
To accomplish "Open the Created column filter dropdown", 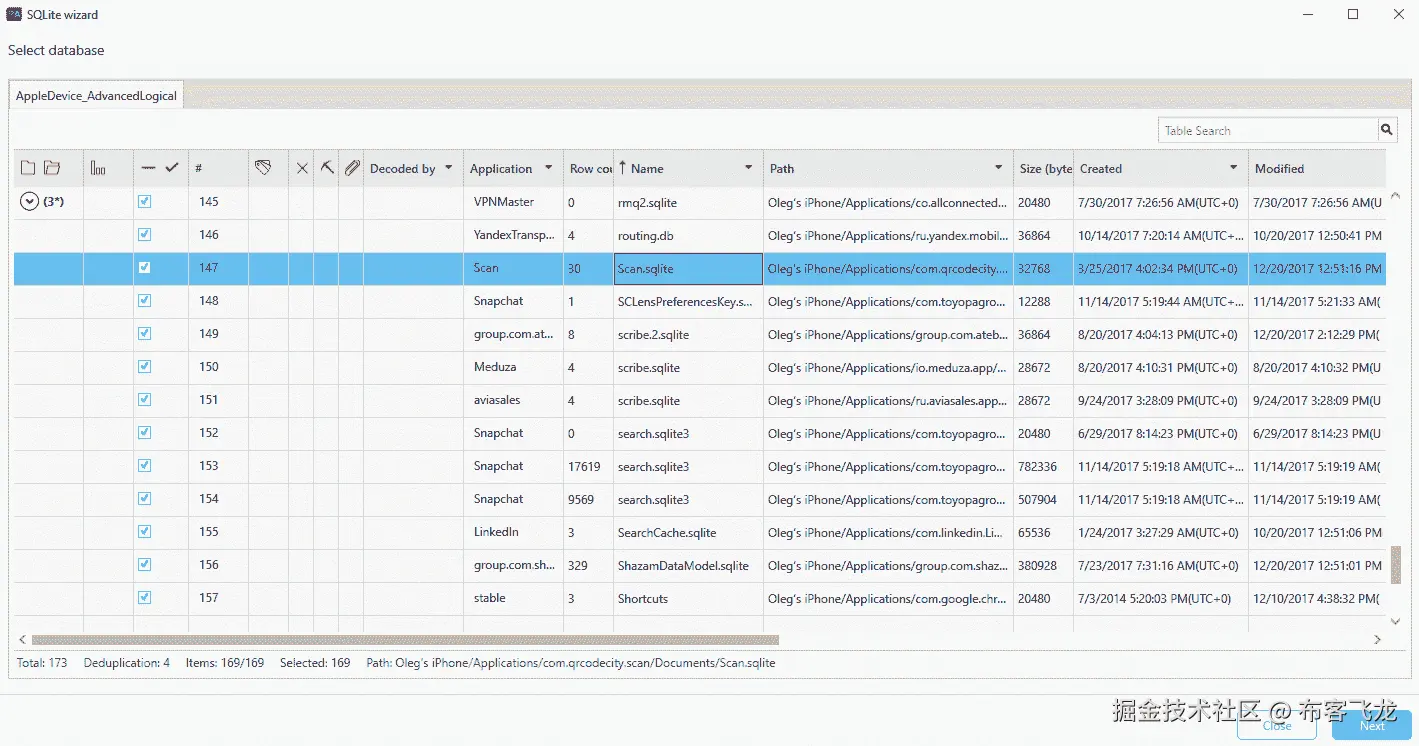I will (1234, 168).
